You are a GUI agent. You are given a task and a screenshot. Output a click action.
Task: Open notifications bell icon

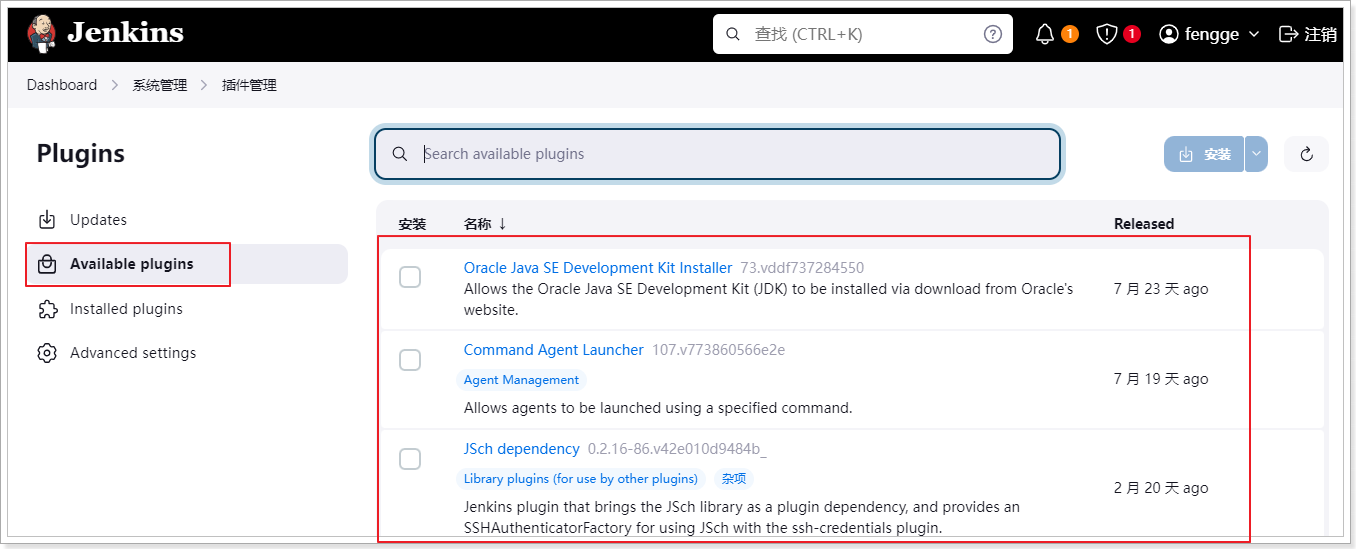pos(1045,34)
